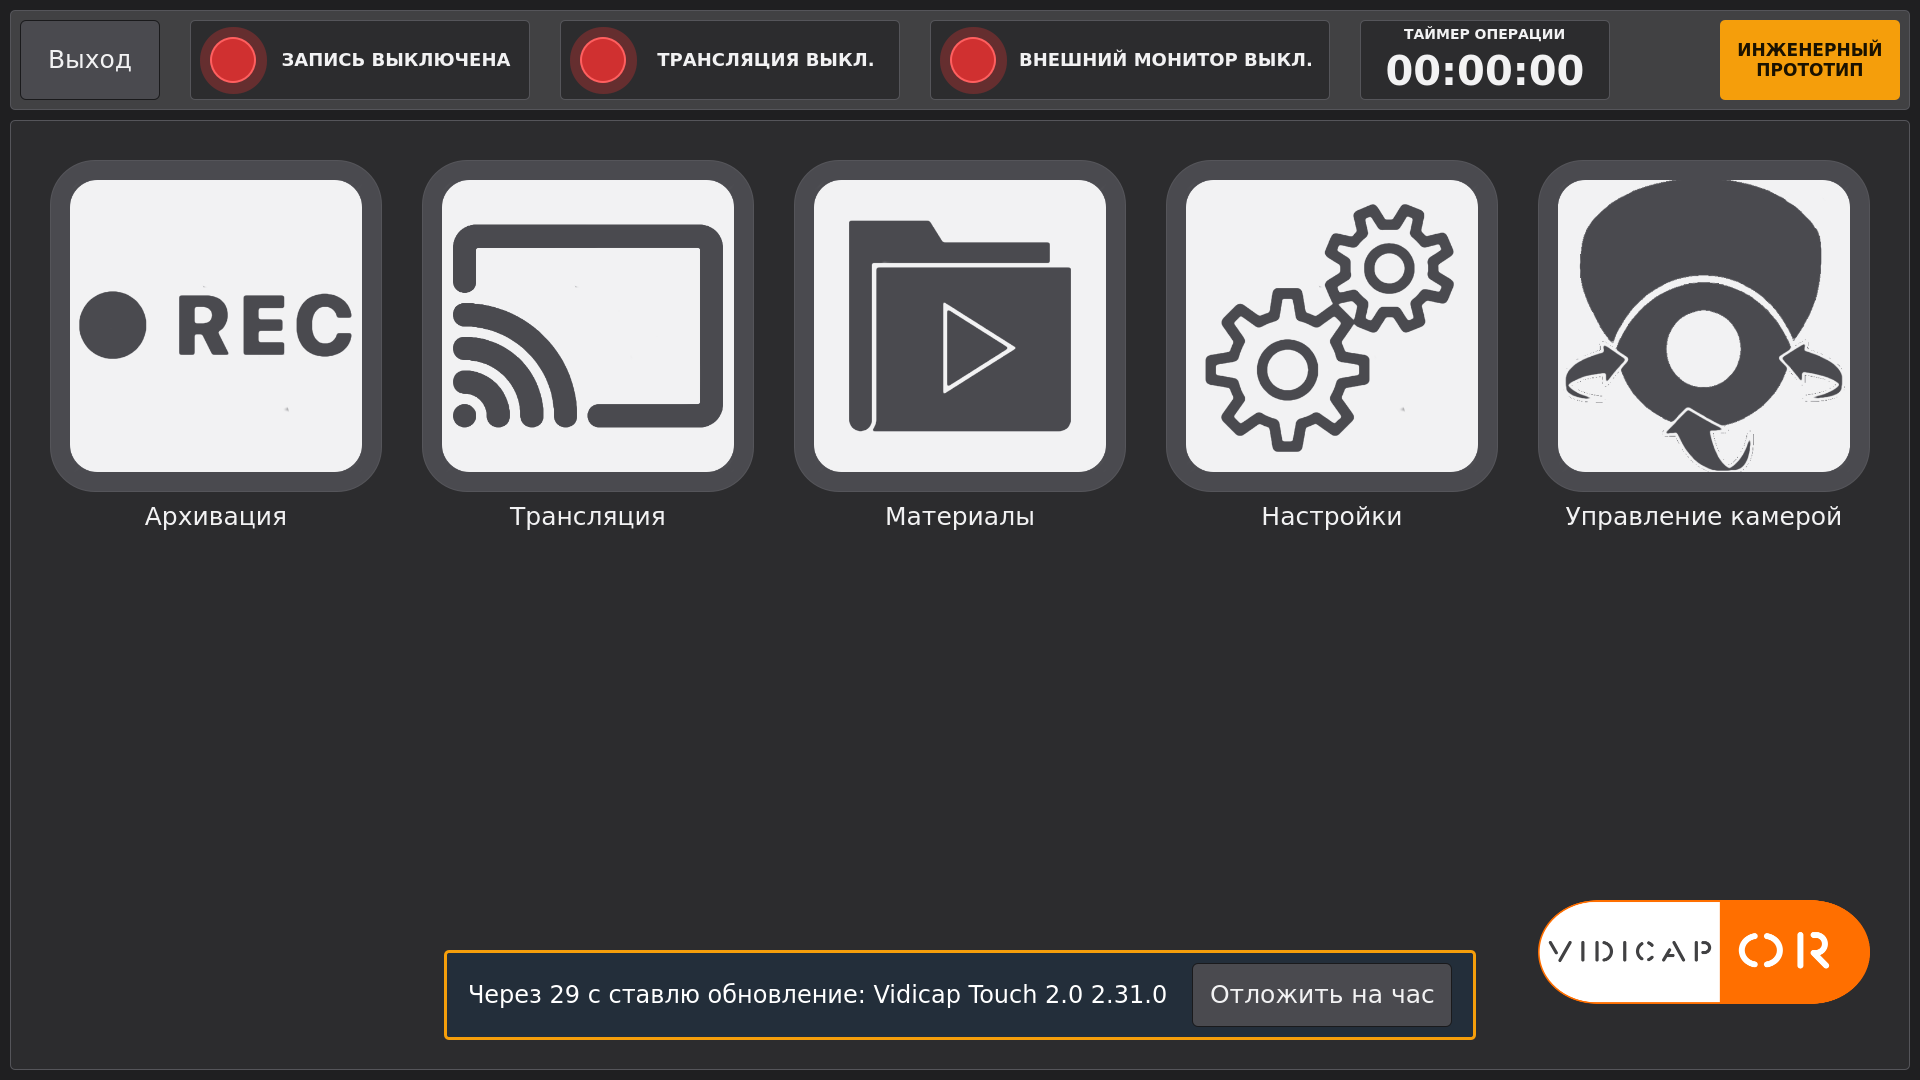
Task: Click the ТАЙМЕР ОПЕРАЦИИ 00:00:00 display
Action: point(1485,60)
